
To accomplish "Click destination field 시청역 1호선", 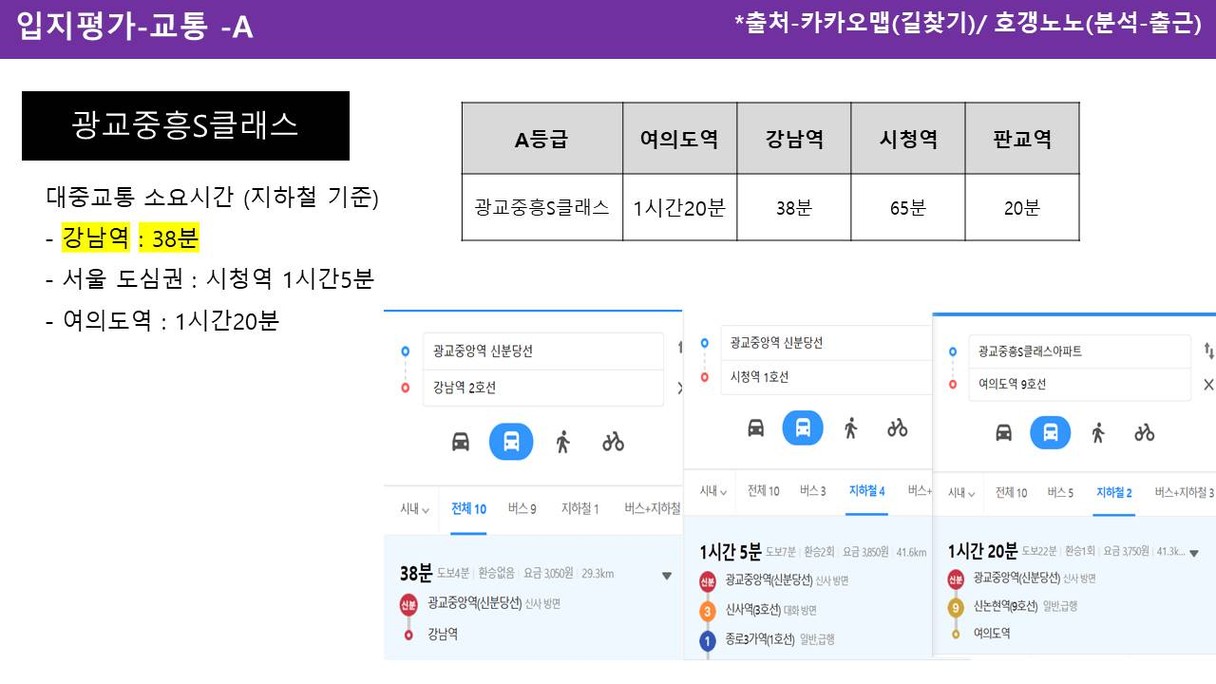I will [825, 377].
